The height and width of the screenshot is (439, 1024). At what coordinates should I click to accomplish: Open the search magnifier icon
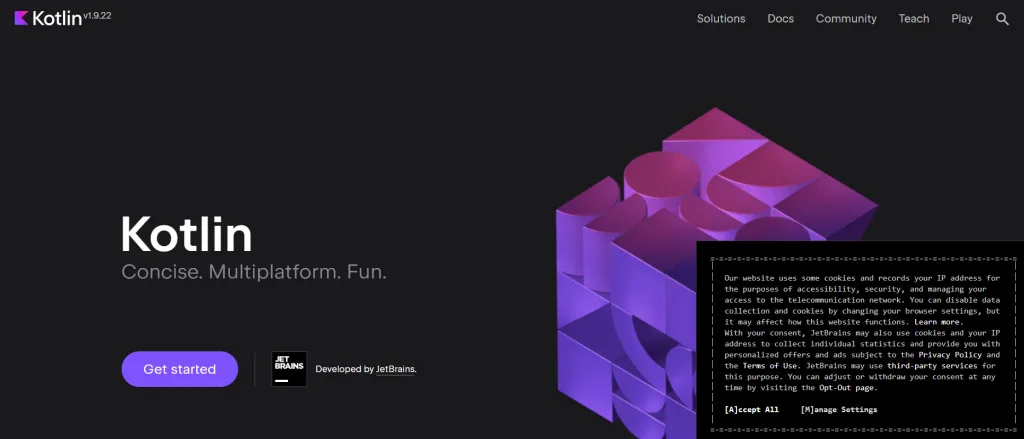(1002, 19)
